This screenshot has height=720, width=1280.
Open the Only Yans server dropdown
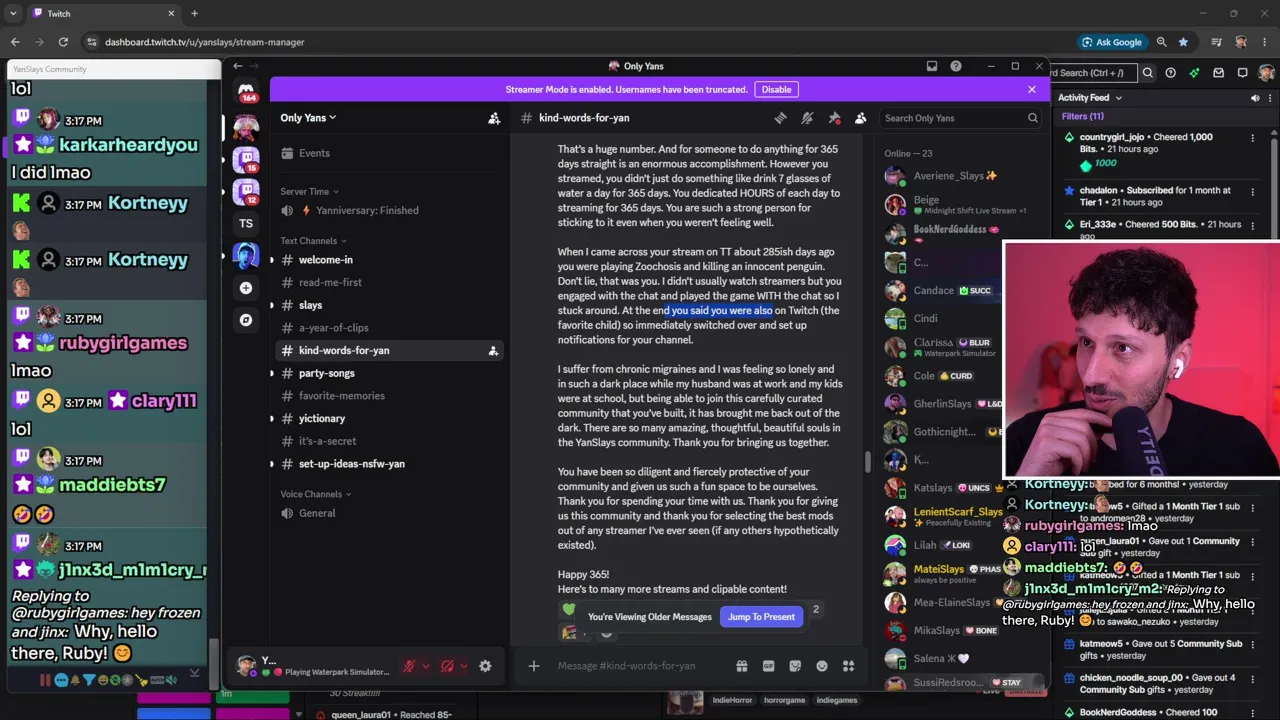pos(308,118)
